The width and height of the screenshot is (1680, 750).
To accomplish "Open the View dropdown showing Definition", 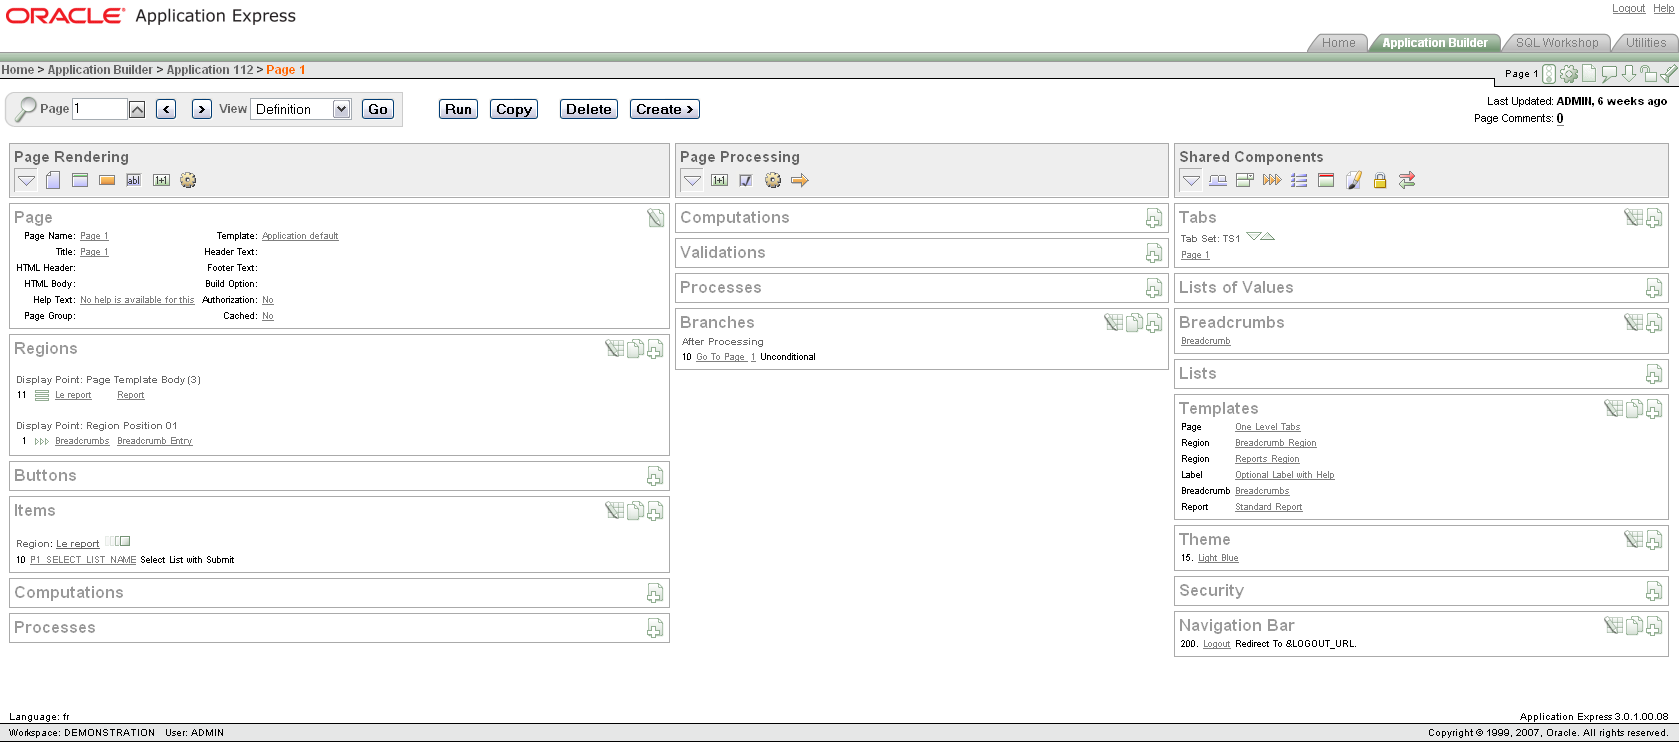I will 301,109.
